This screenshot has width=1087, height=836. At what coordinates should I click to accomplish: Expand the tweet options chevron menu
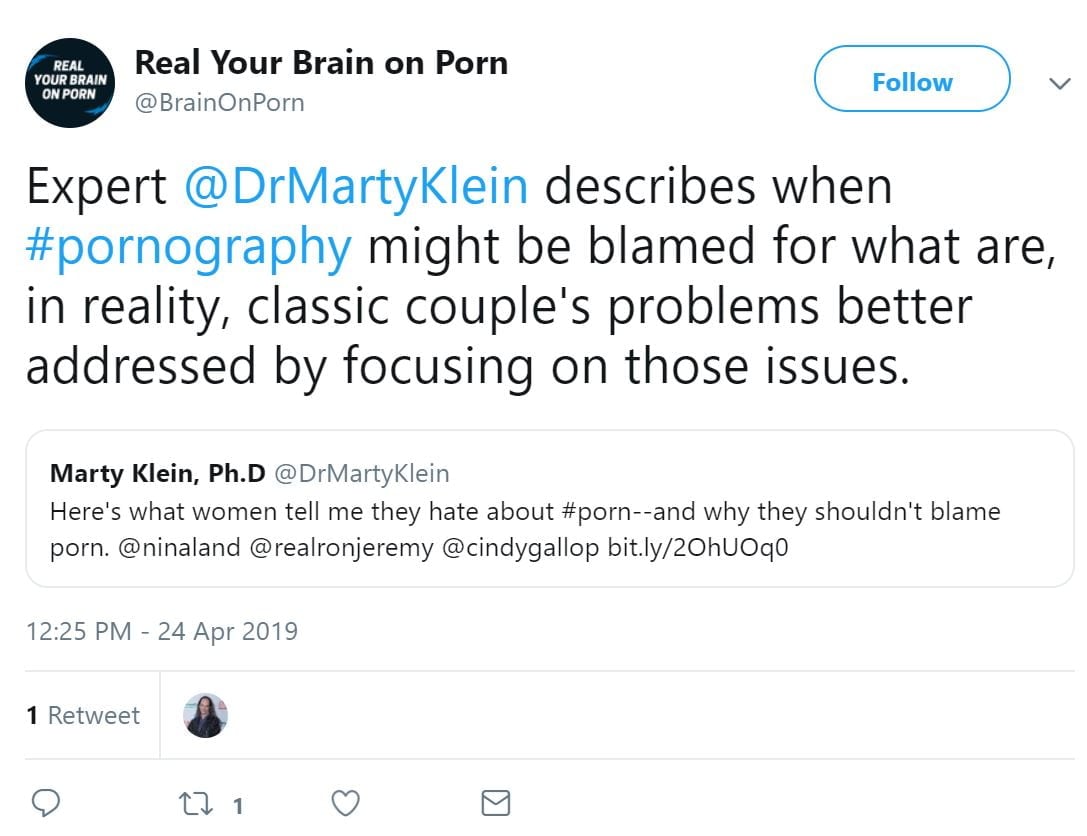click(1059, 84)
